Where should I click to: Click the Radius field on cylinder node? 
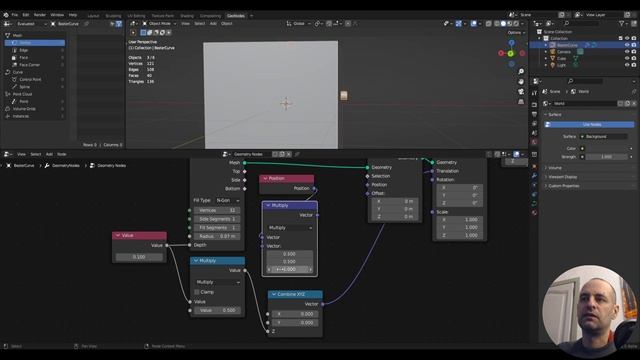tap(217, 236)
